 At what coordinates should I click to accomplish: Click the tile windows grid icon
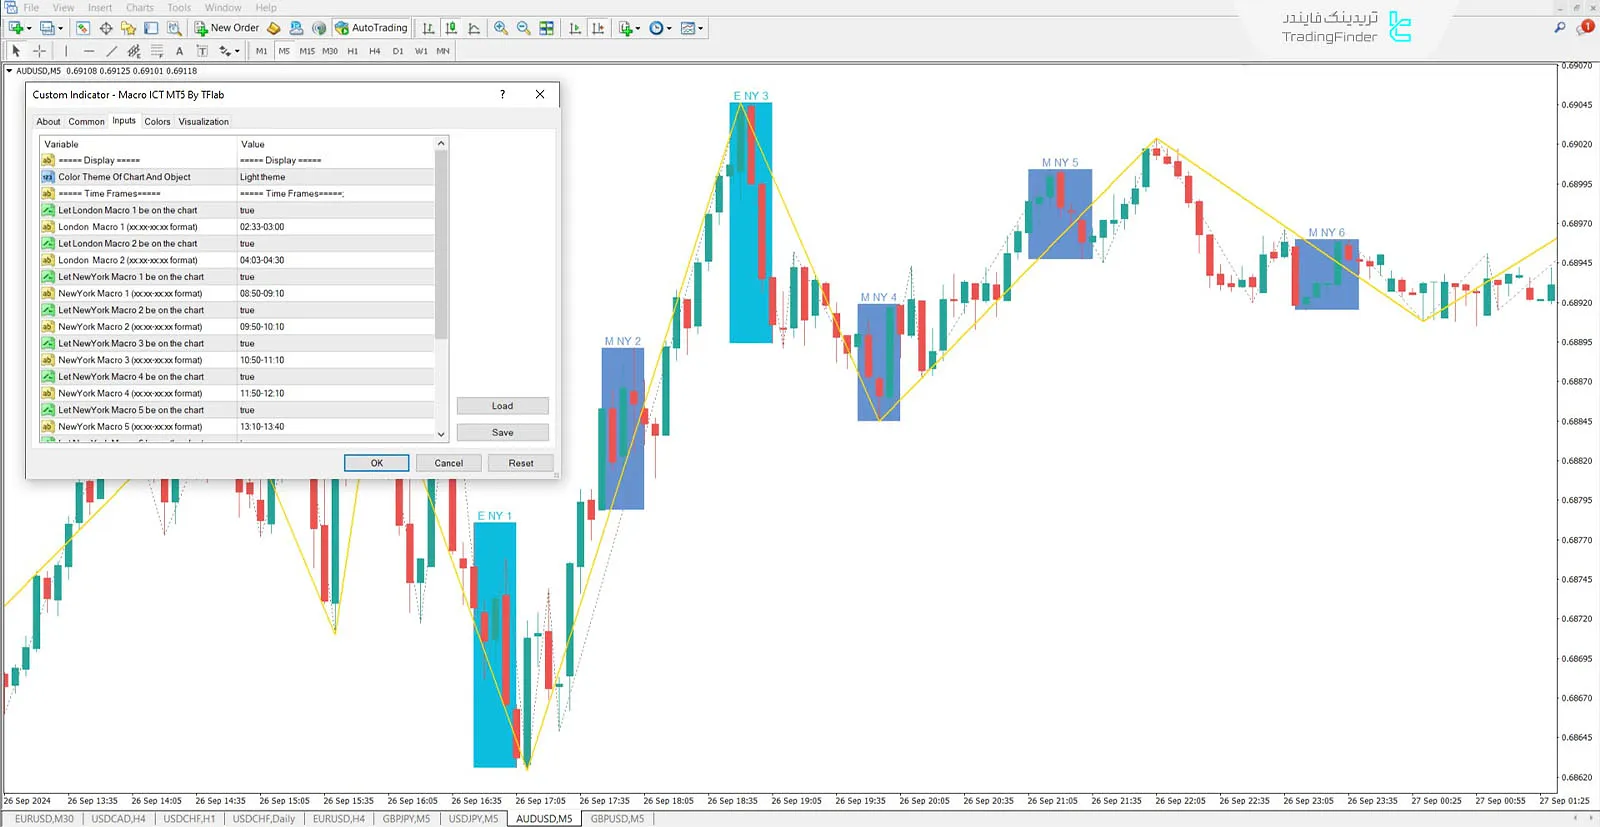tap(546, 28)
